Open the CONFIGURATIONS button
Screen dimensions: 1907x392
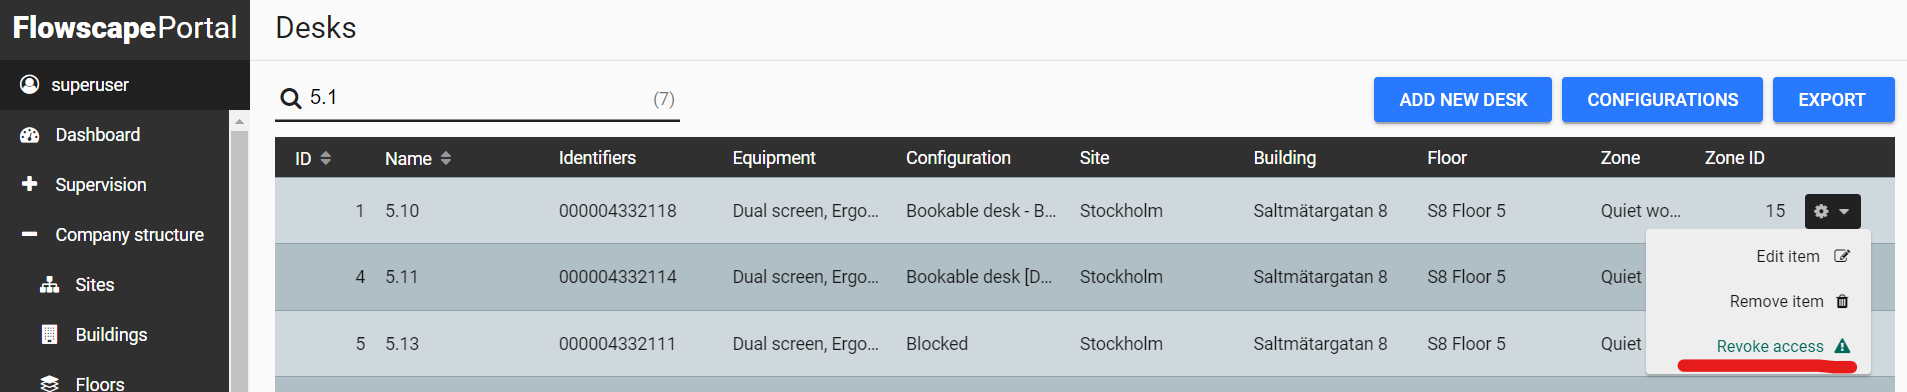1662,100
